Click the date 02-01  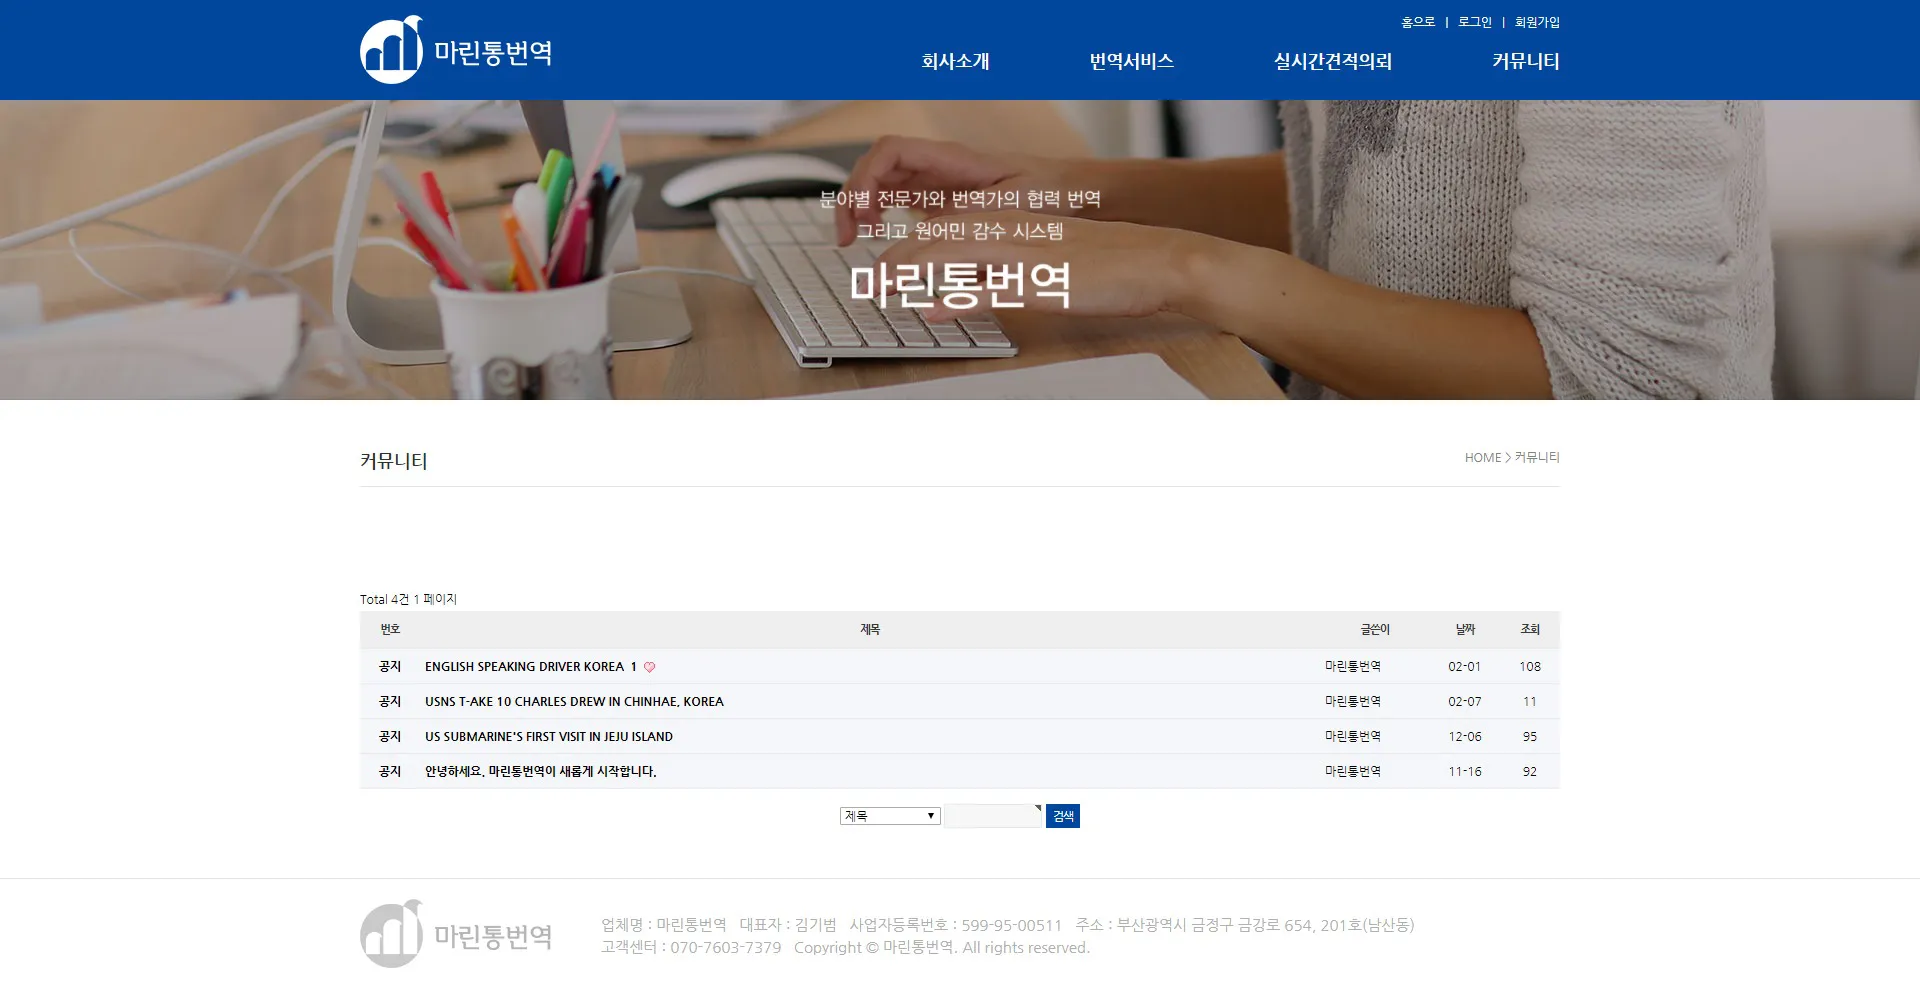[1465, 667]
